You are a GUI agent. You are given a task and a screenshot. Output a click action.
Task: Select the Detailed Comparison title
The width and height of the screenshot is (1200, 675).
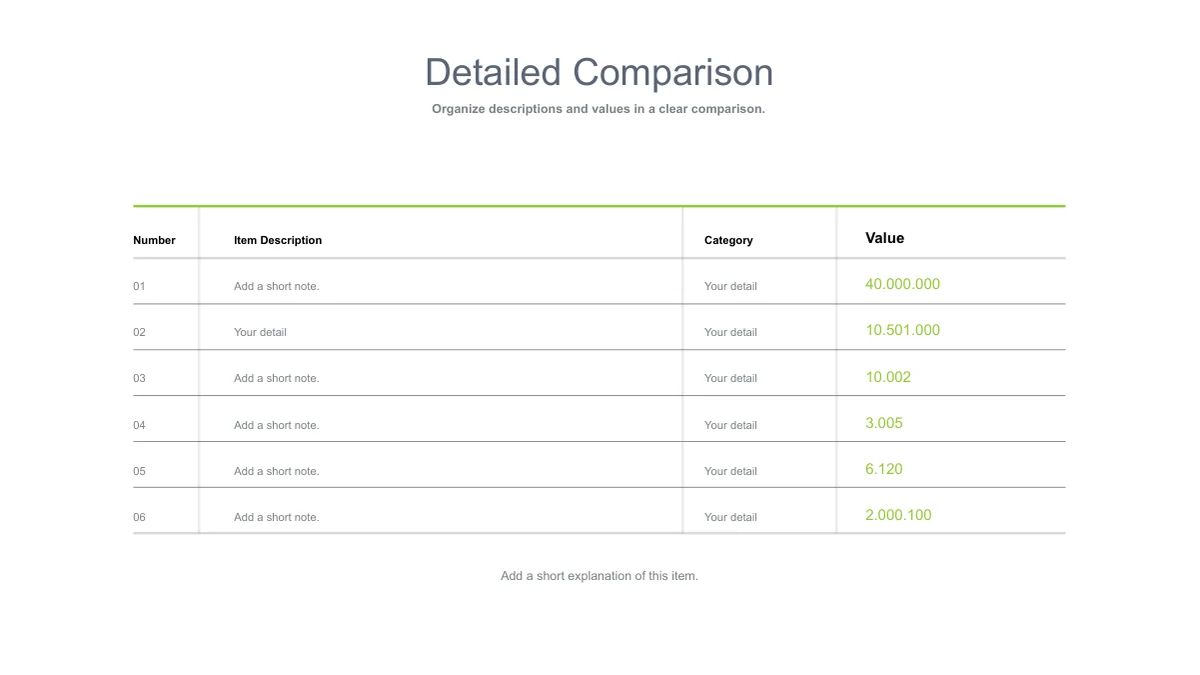click(x=599, y=73)
